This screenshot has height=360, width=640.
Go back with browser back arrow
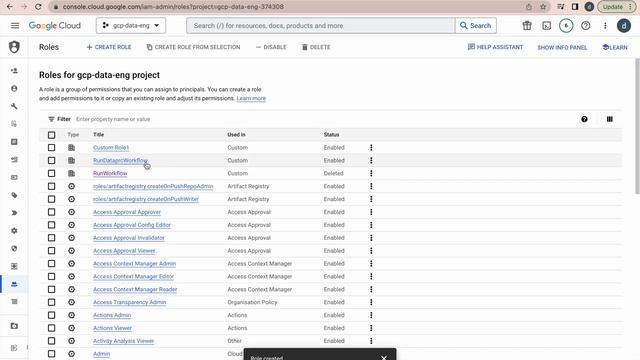pos(10,7)
